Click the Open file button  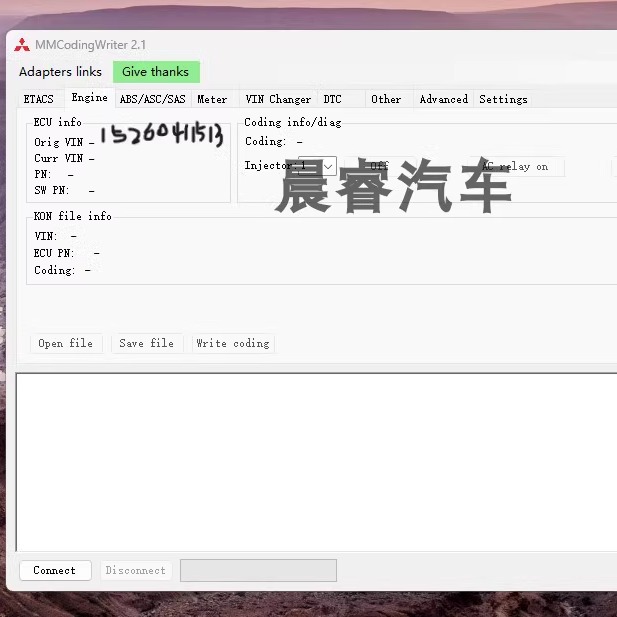[66, 344]
